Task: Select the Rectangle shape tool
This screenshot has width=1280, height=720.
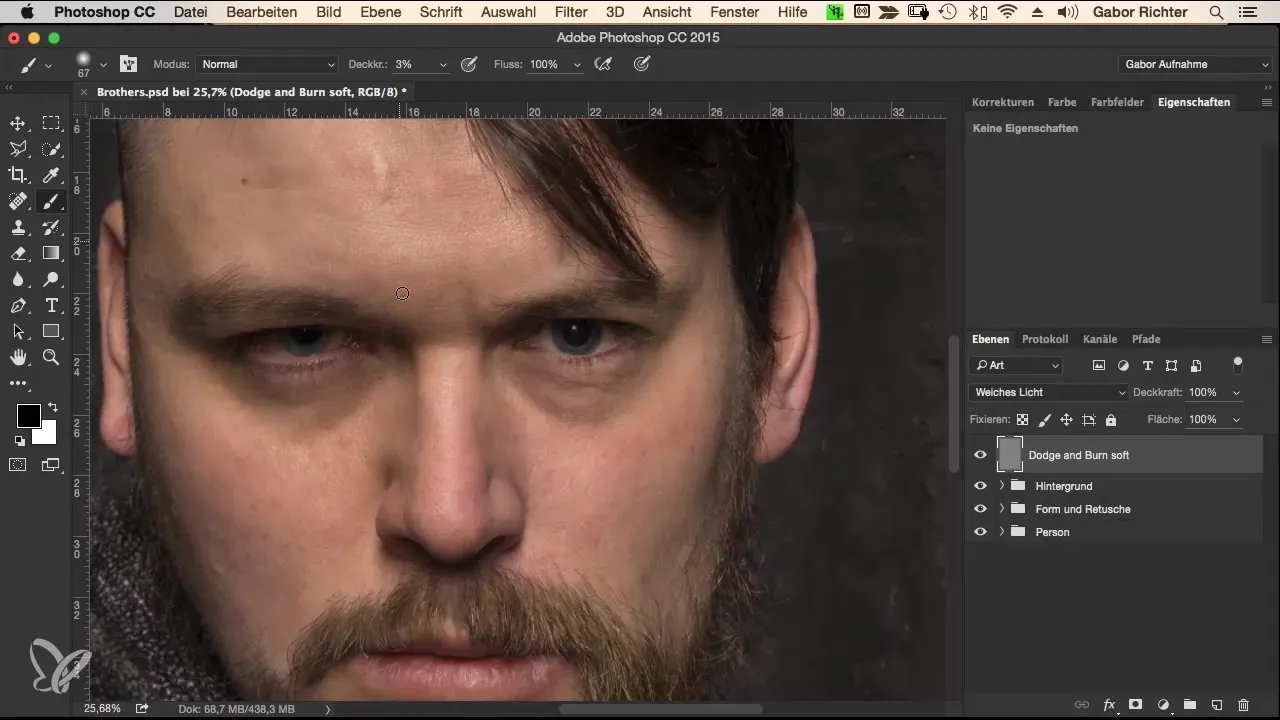Action: click(52, 332)
